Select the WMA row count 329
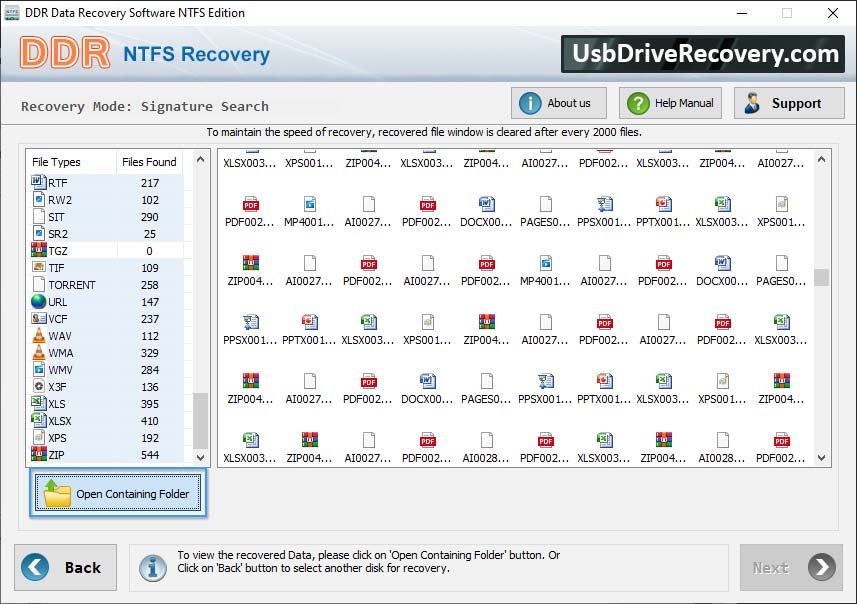This screenshot has height=604, width=857. click(150, 353)
